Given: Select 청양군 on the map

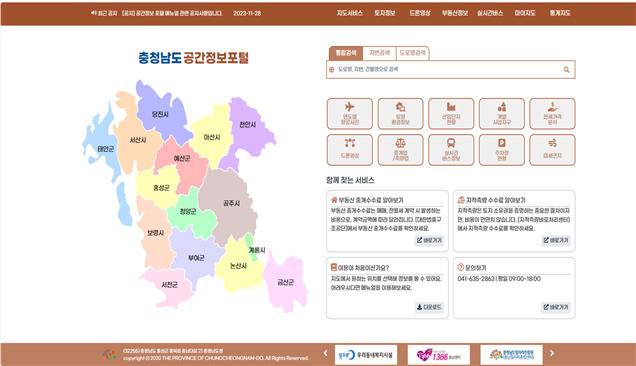Looking at the screenshot, I should (x=188, y=211).
